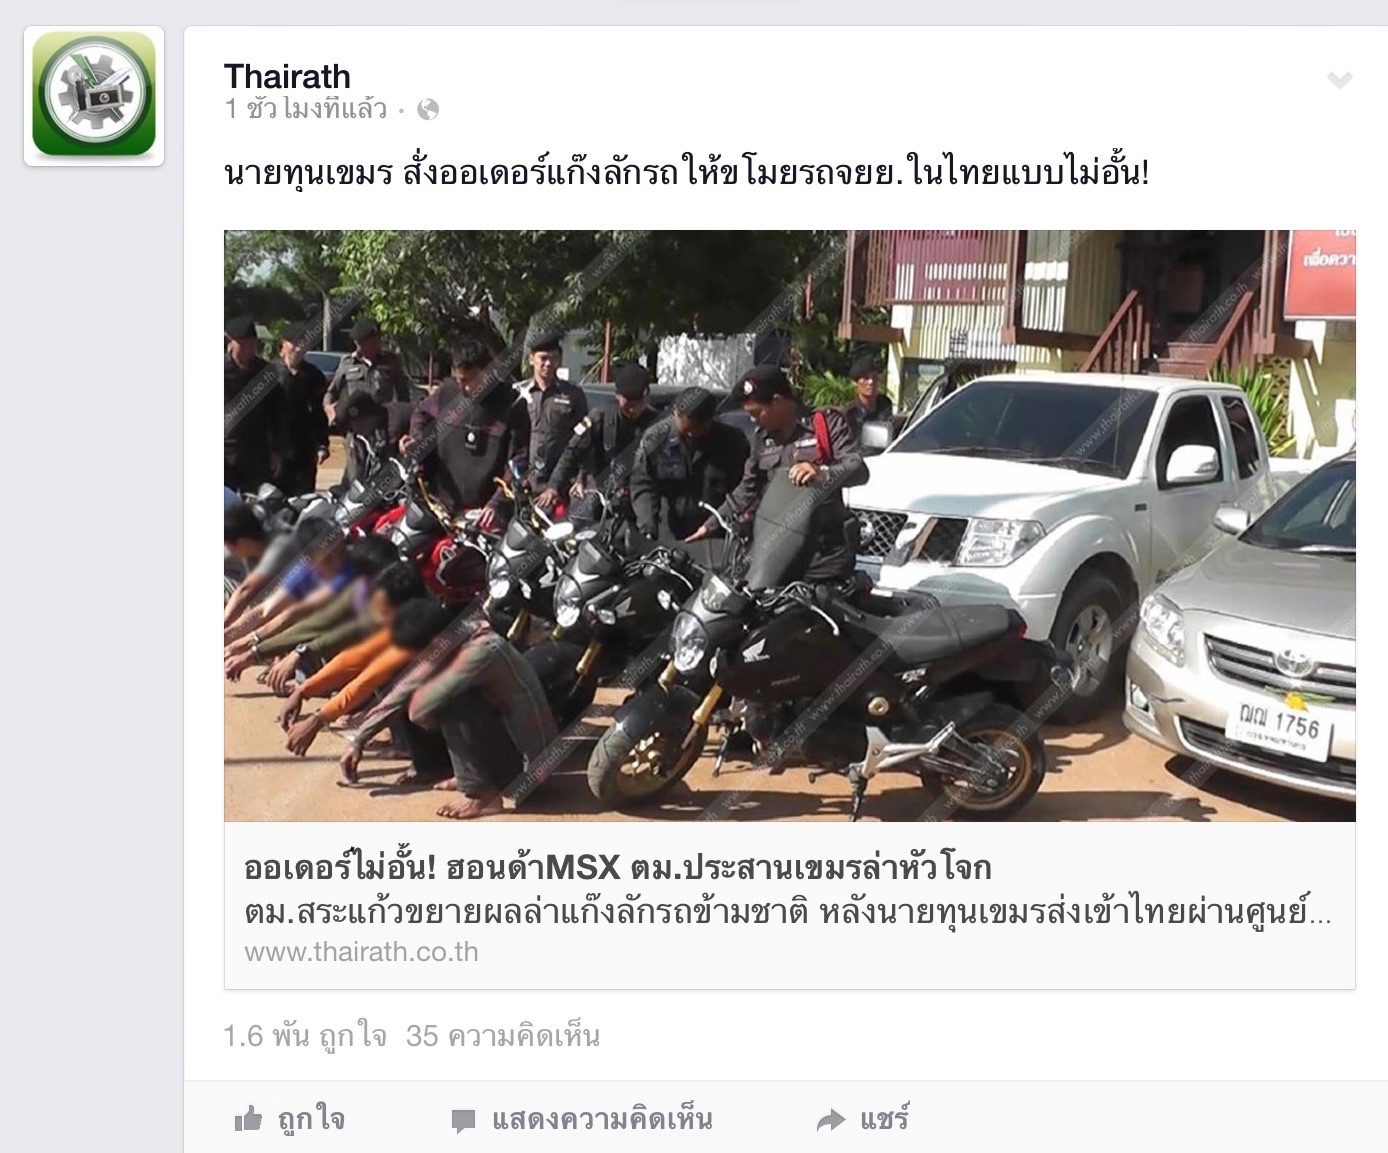Image resolution: width=1388 pixels, height=1153 pixels.
Task: Show the 35 ความคิดเห็น comments
Action: 503,1036
